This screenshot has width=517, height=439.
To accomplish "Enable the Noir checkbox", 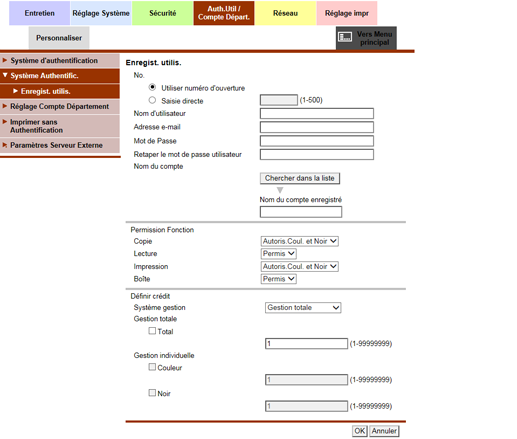I will pyautogui.click(x=152, y=393).
